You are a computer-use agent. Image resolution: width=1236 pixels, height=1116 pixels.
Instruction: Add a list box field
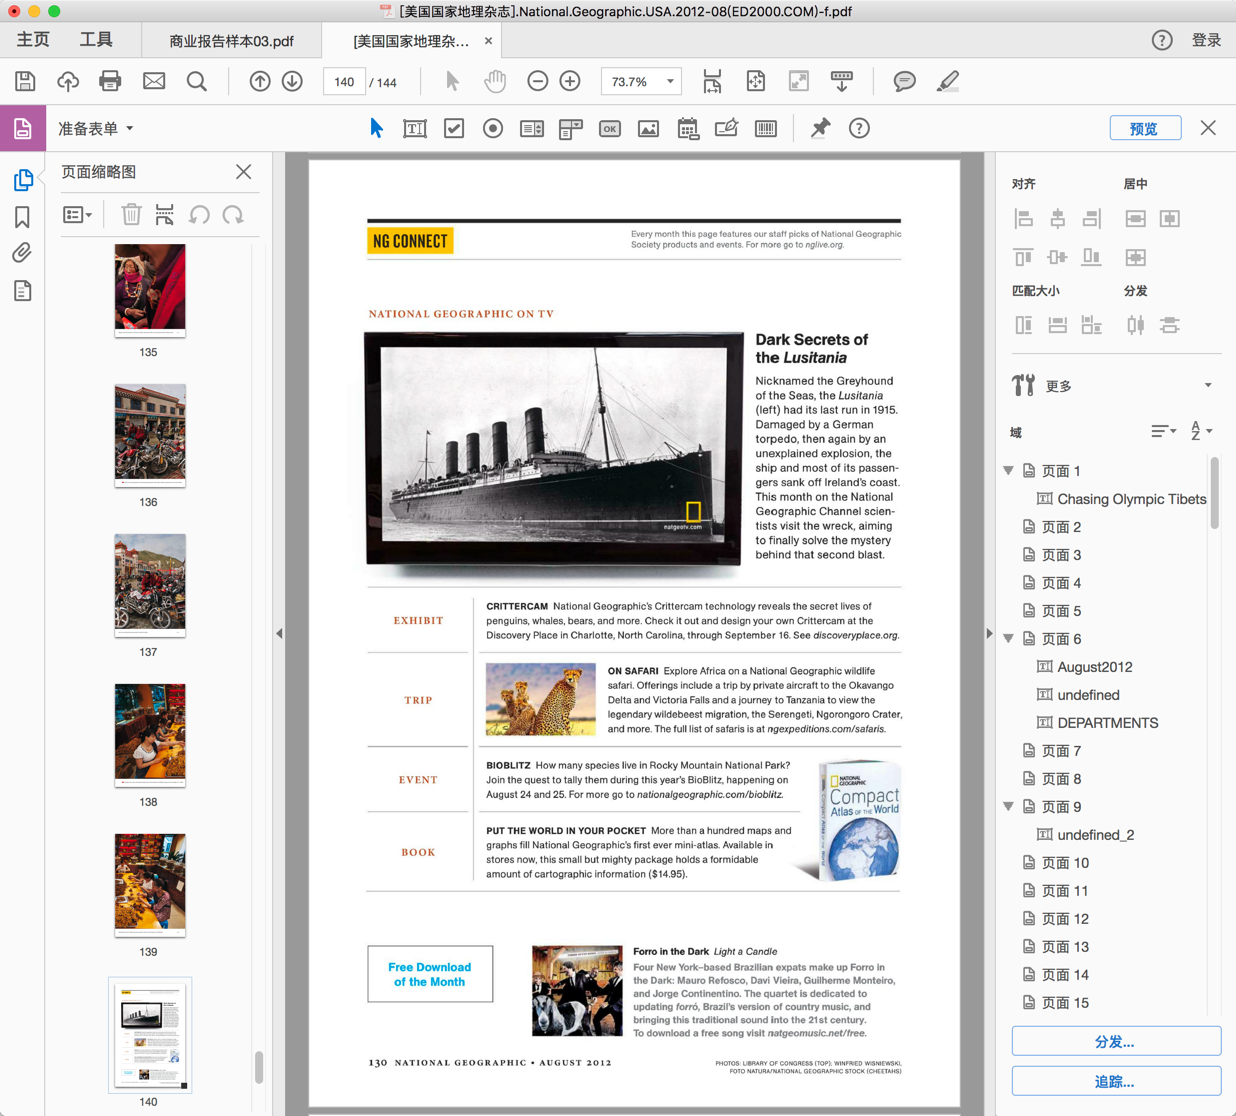532,128
